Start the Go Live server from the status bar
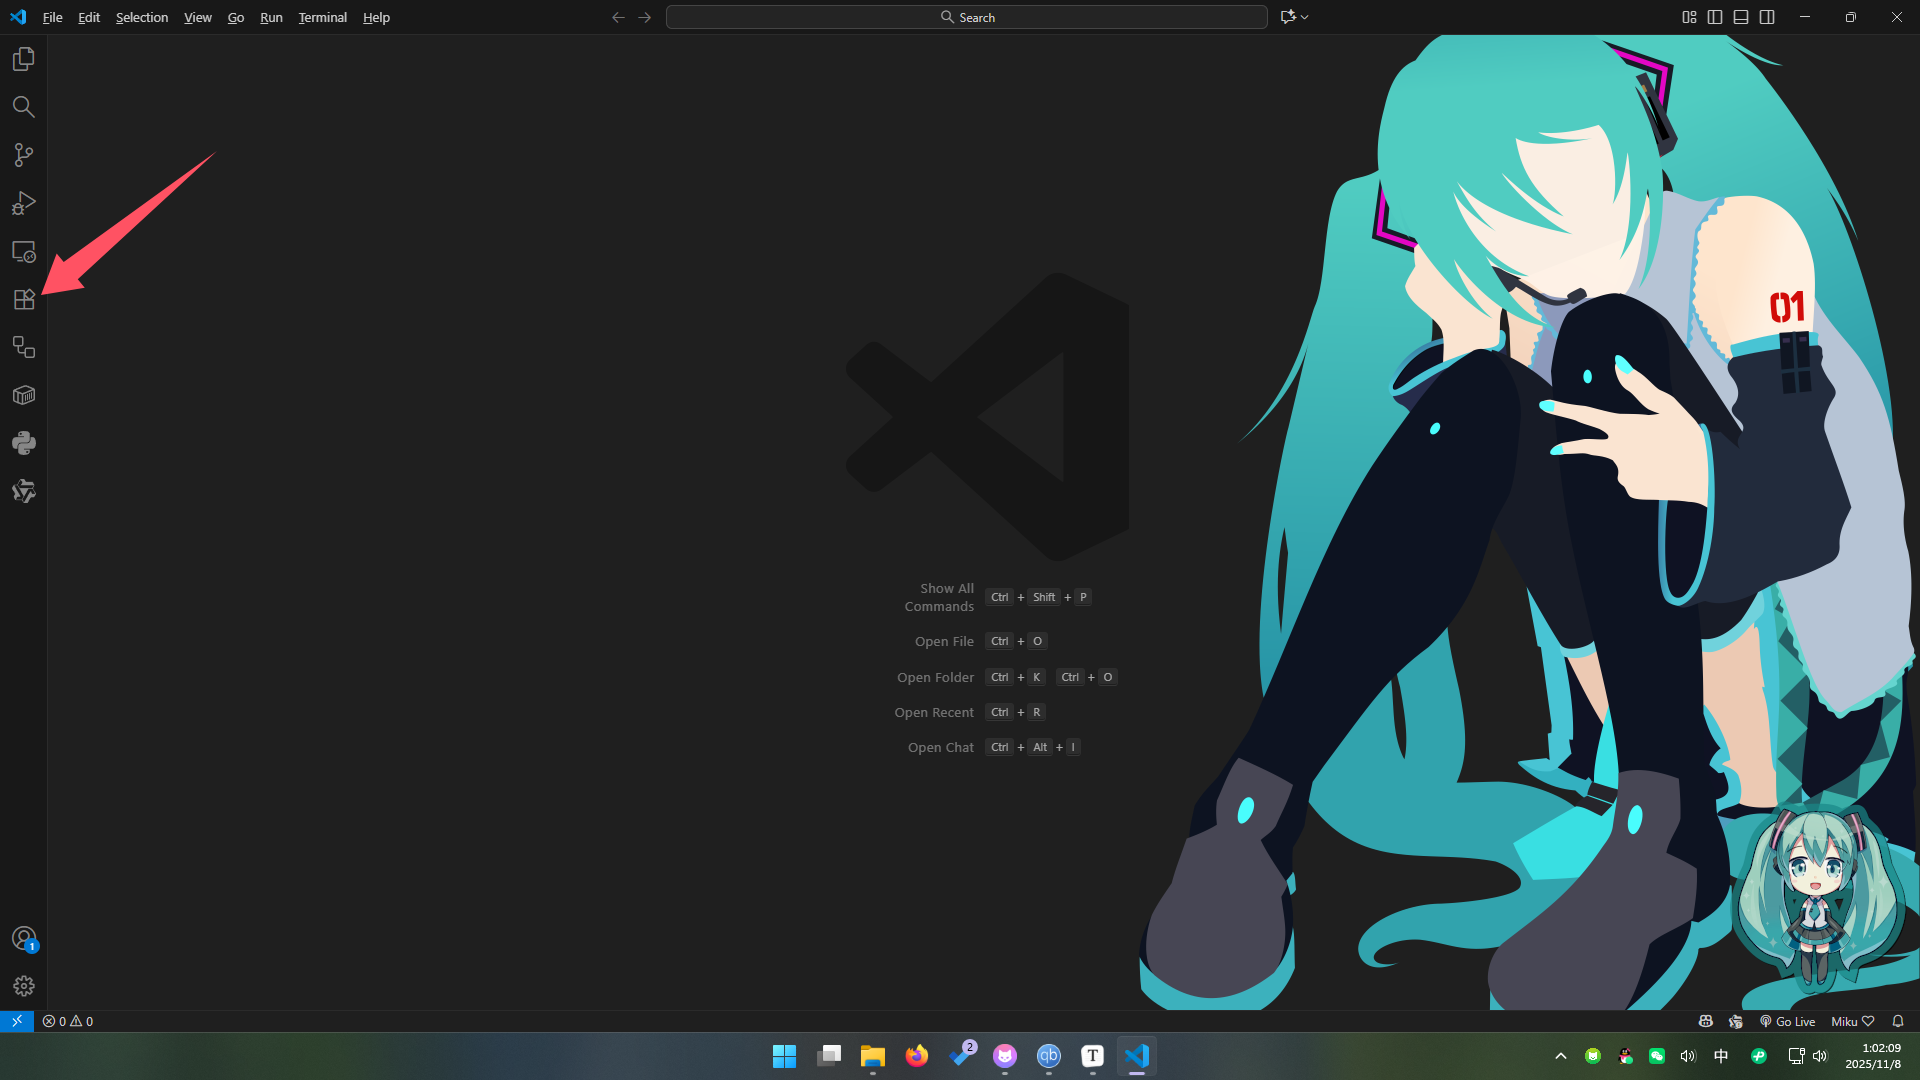The image size is (1920, 1080). tap(1789, 1021)
